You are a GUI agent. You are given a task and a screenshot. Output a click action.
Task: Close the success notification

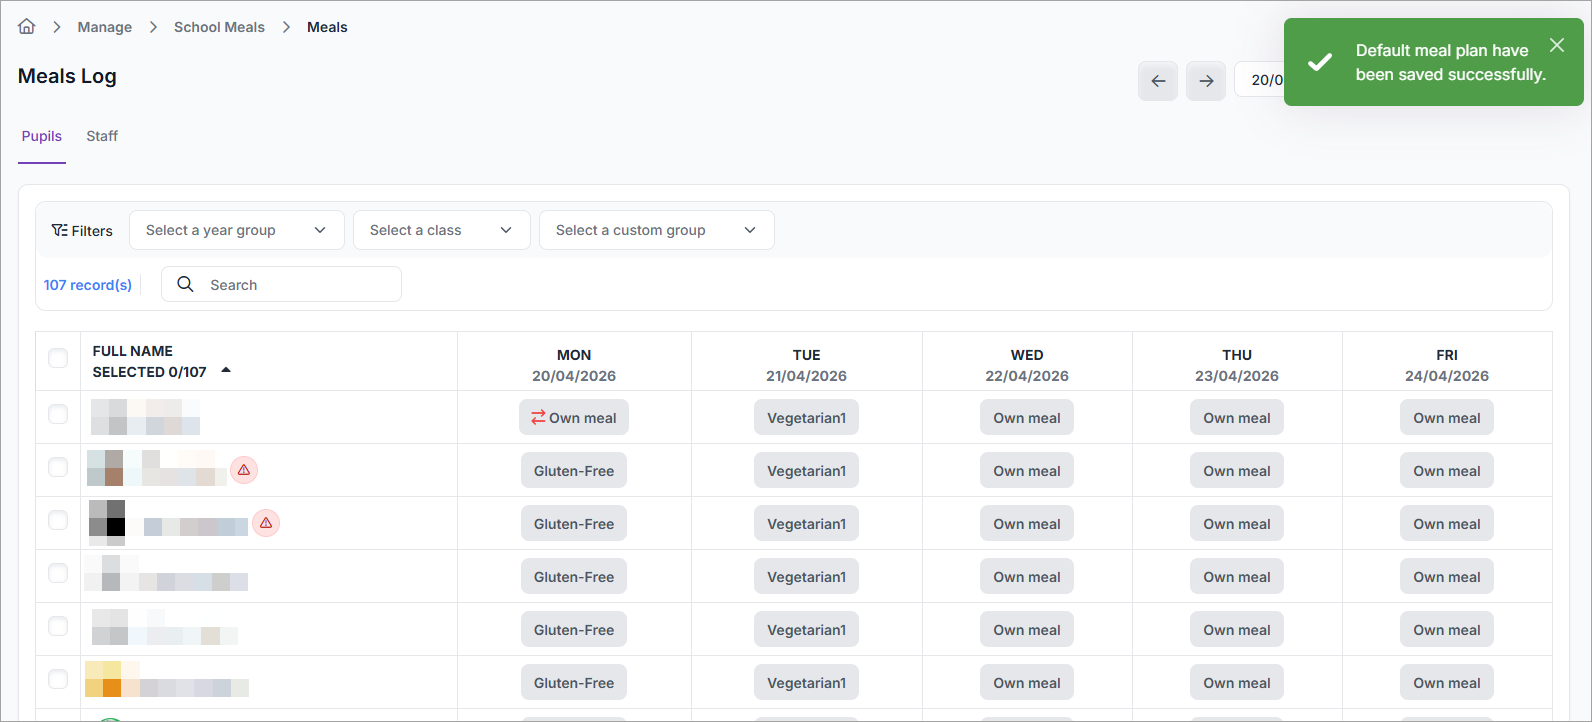click(x=1557, y=45)
